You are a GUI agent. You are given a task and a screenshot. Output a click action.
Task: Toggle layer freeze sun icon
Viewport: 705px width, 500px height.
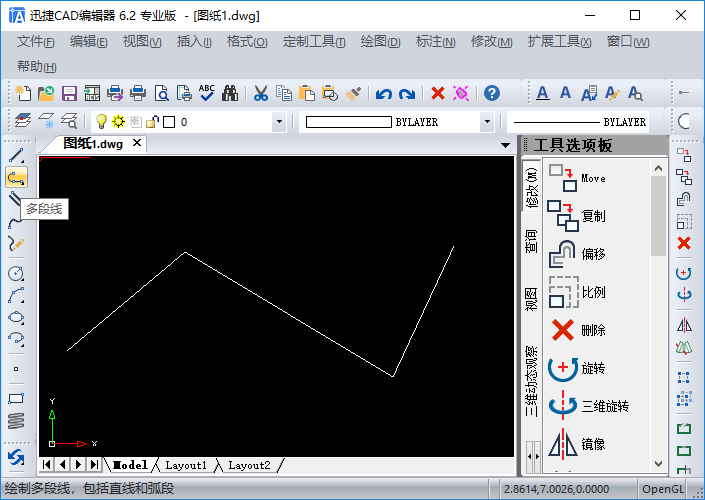pos(118,121)
